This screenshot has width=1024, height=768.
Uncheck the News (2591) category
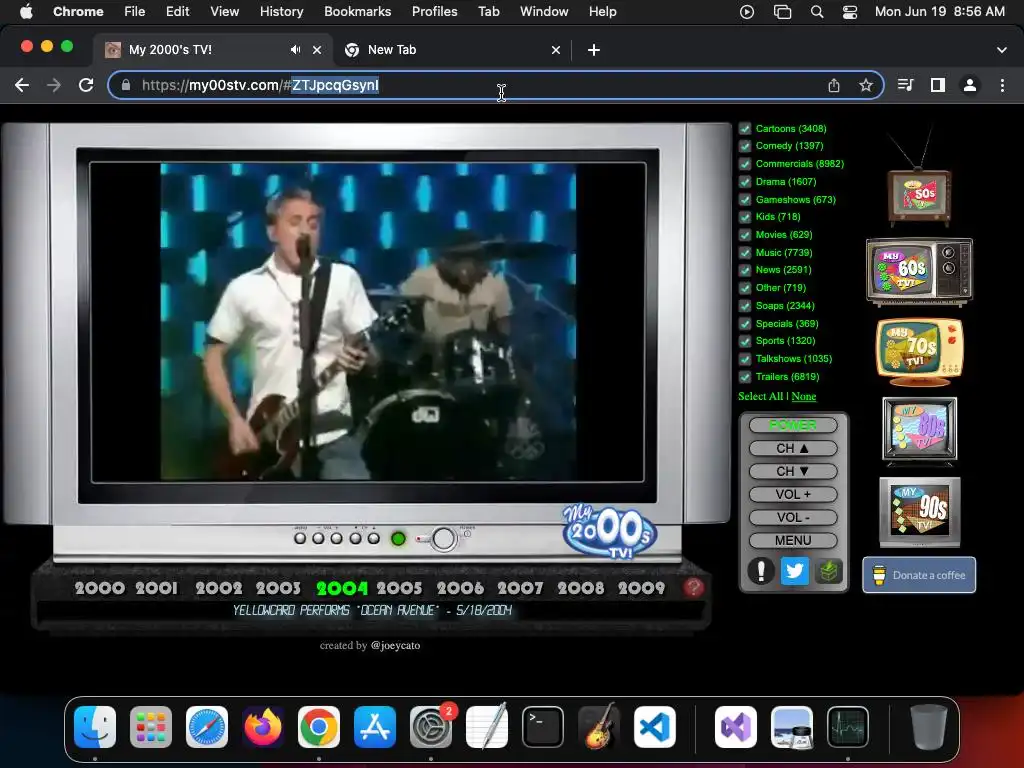[745, 270]
